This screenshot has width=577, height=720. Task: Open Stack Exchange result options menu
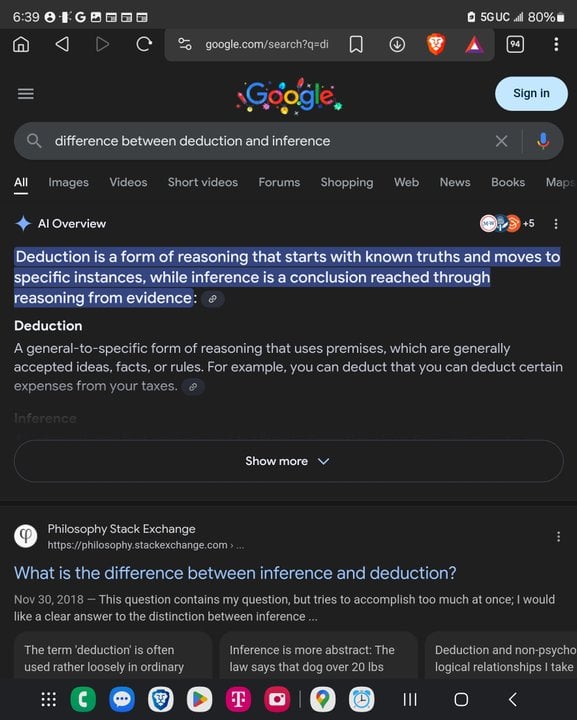(x=558, y=536)
